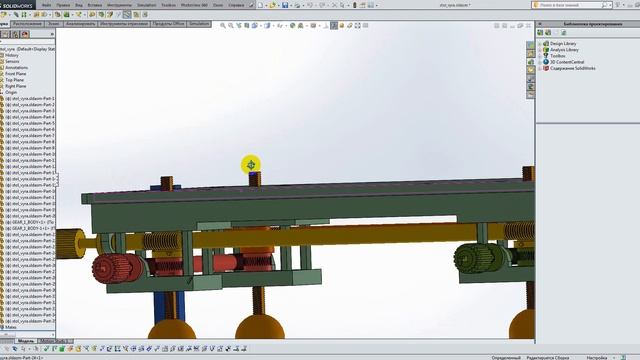The width and height of the screenshot is (640, 360).
Task: Select the ConfigurationManager tab icon
Action: (15, 34)
